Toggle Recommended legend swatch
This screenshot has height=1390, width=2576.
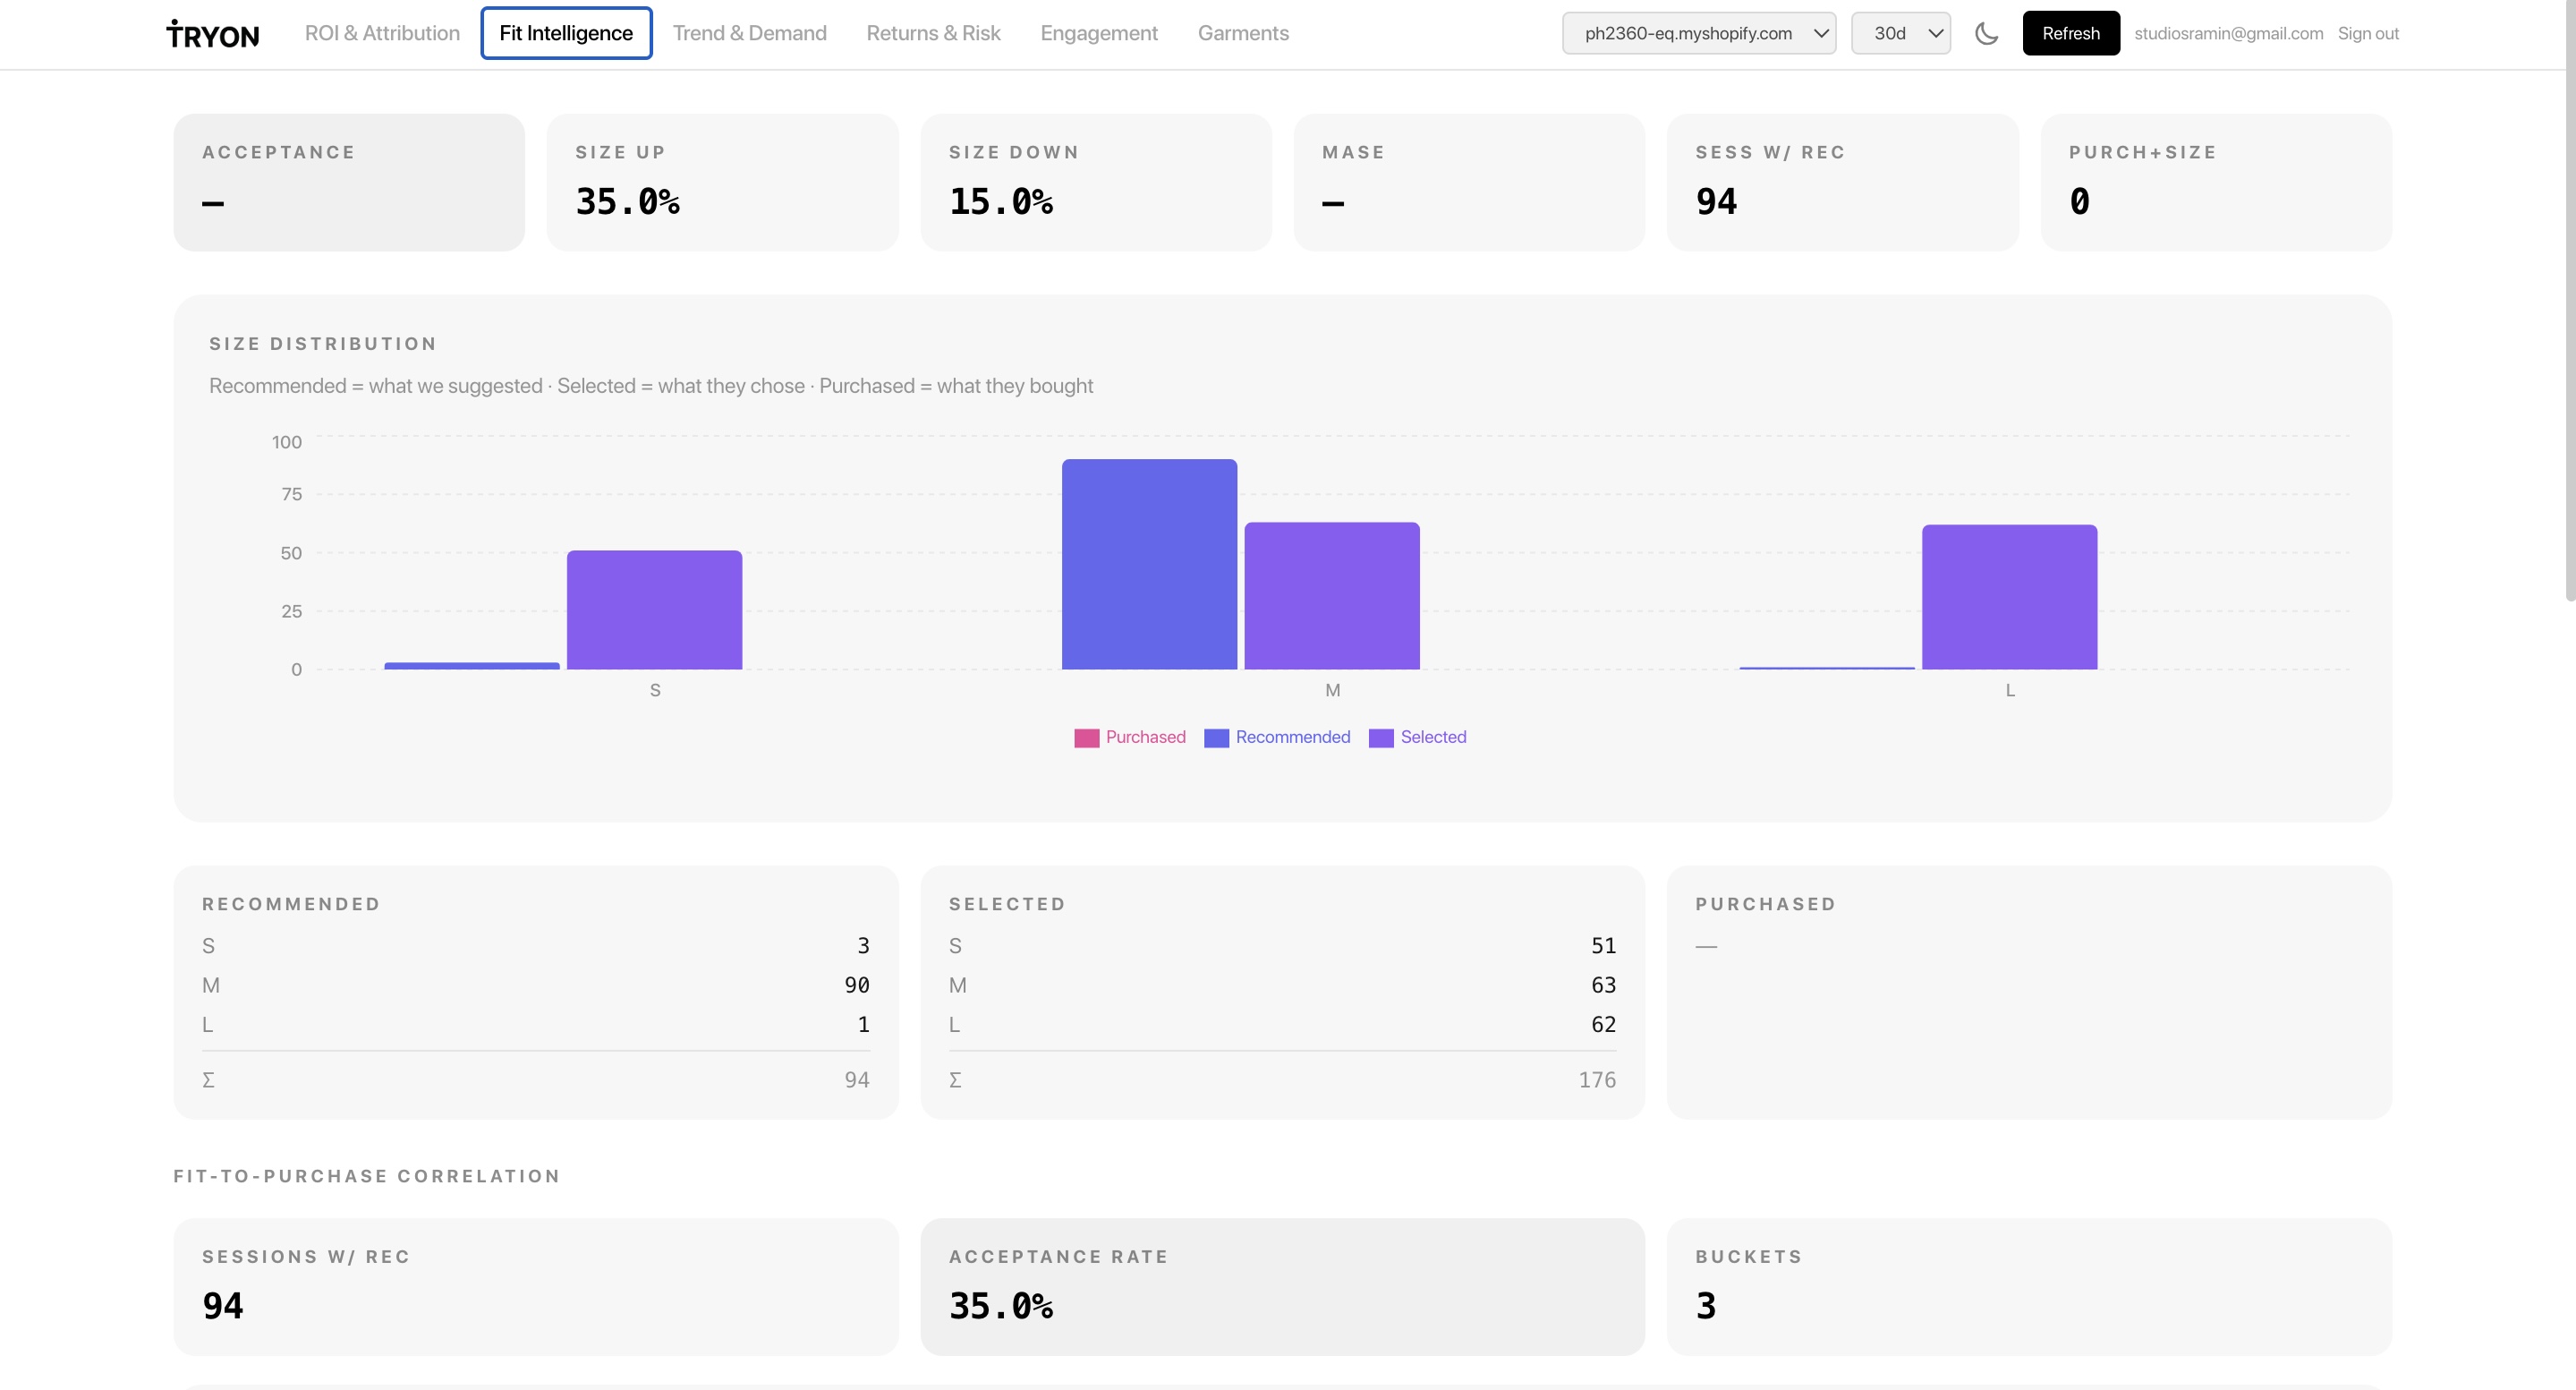coord(1216,738)
